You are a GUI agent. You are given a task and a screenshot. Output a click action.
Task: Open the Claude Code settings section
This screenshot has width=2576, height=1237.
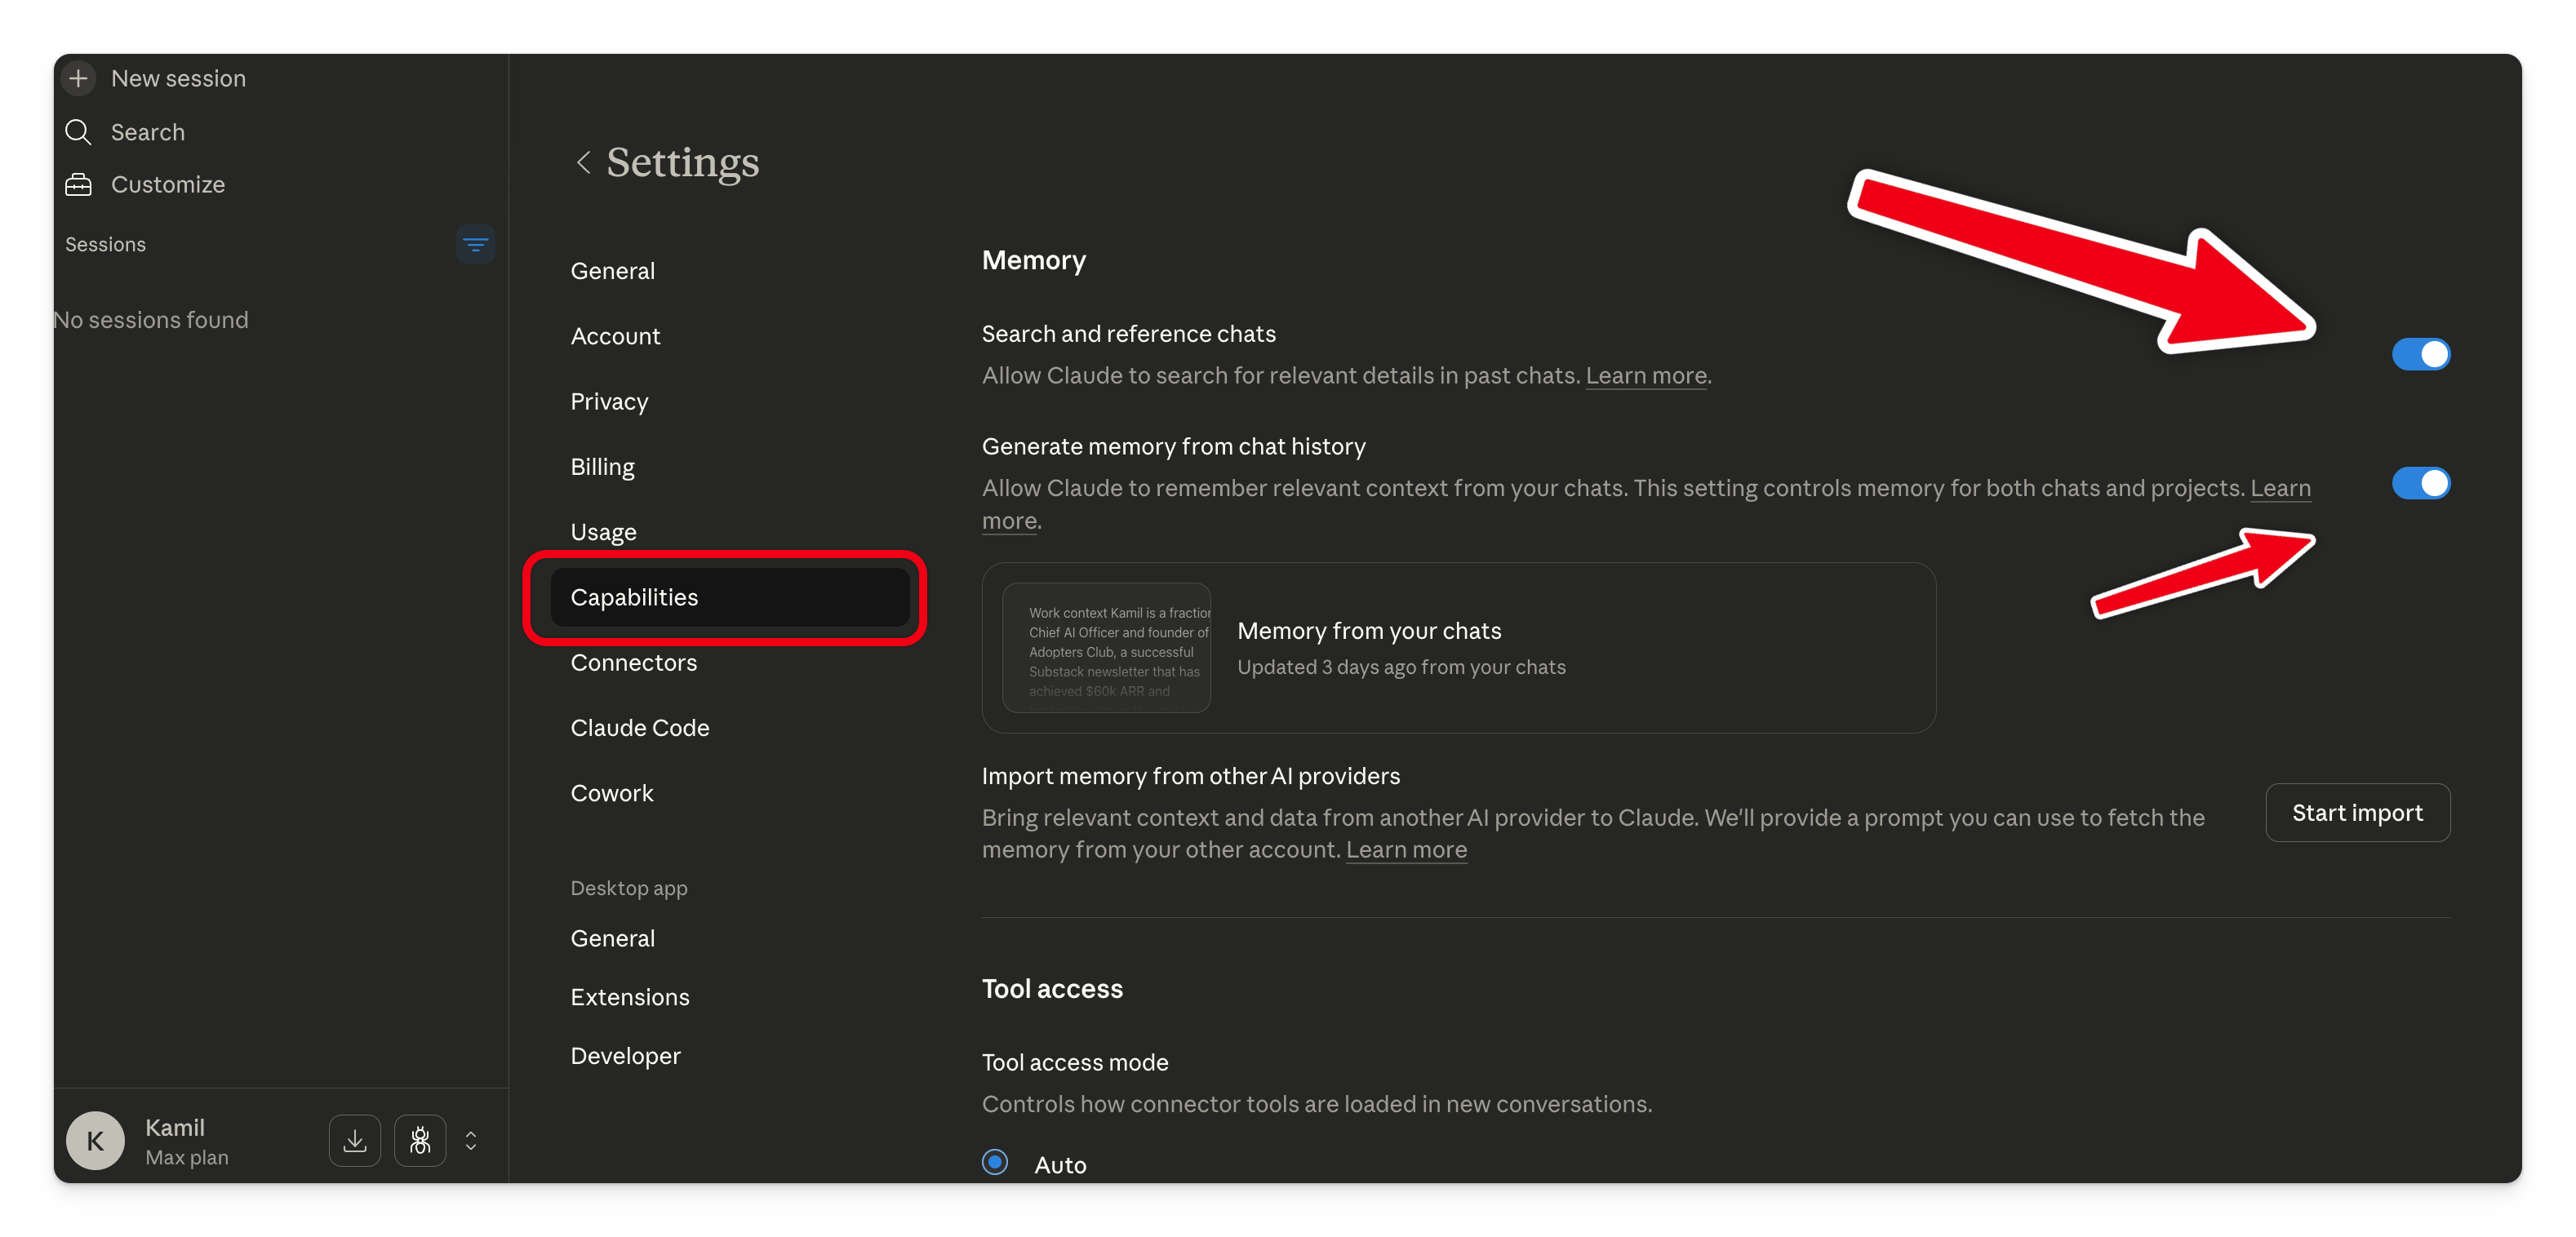[639, 728]
